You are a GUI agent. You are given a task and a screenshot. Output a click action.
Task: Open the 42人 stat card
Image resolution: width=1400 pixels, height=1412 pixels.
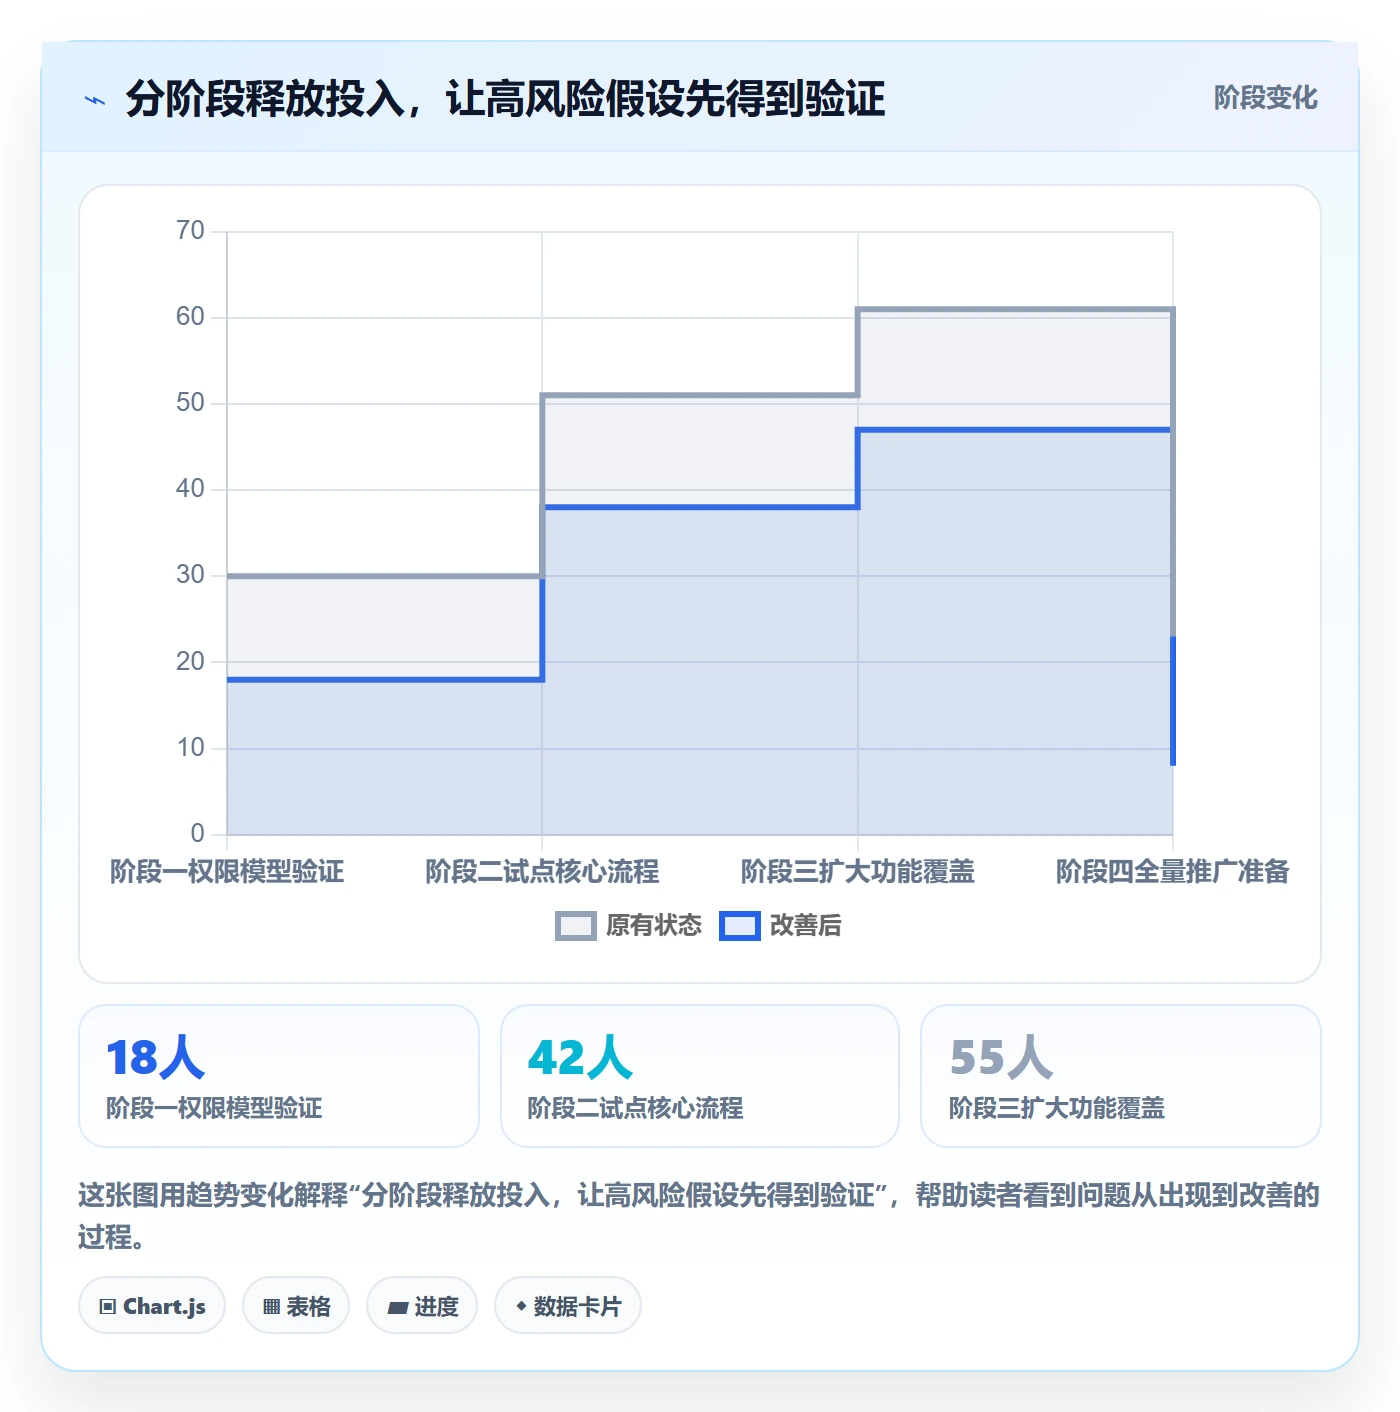[x=700, y=1076]
